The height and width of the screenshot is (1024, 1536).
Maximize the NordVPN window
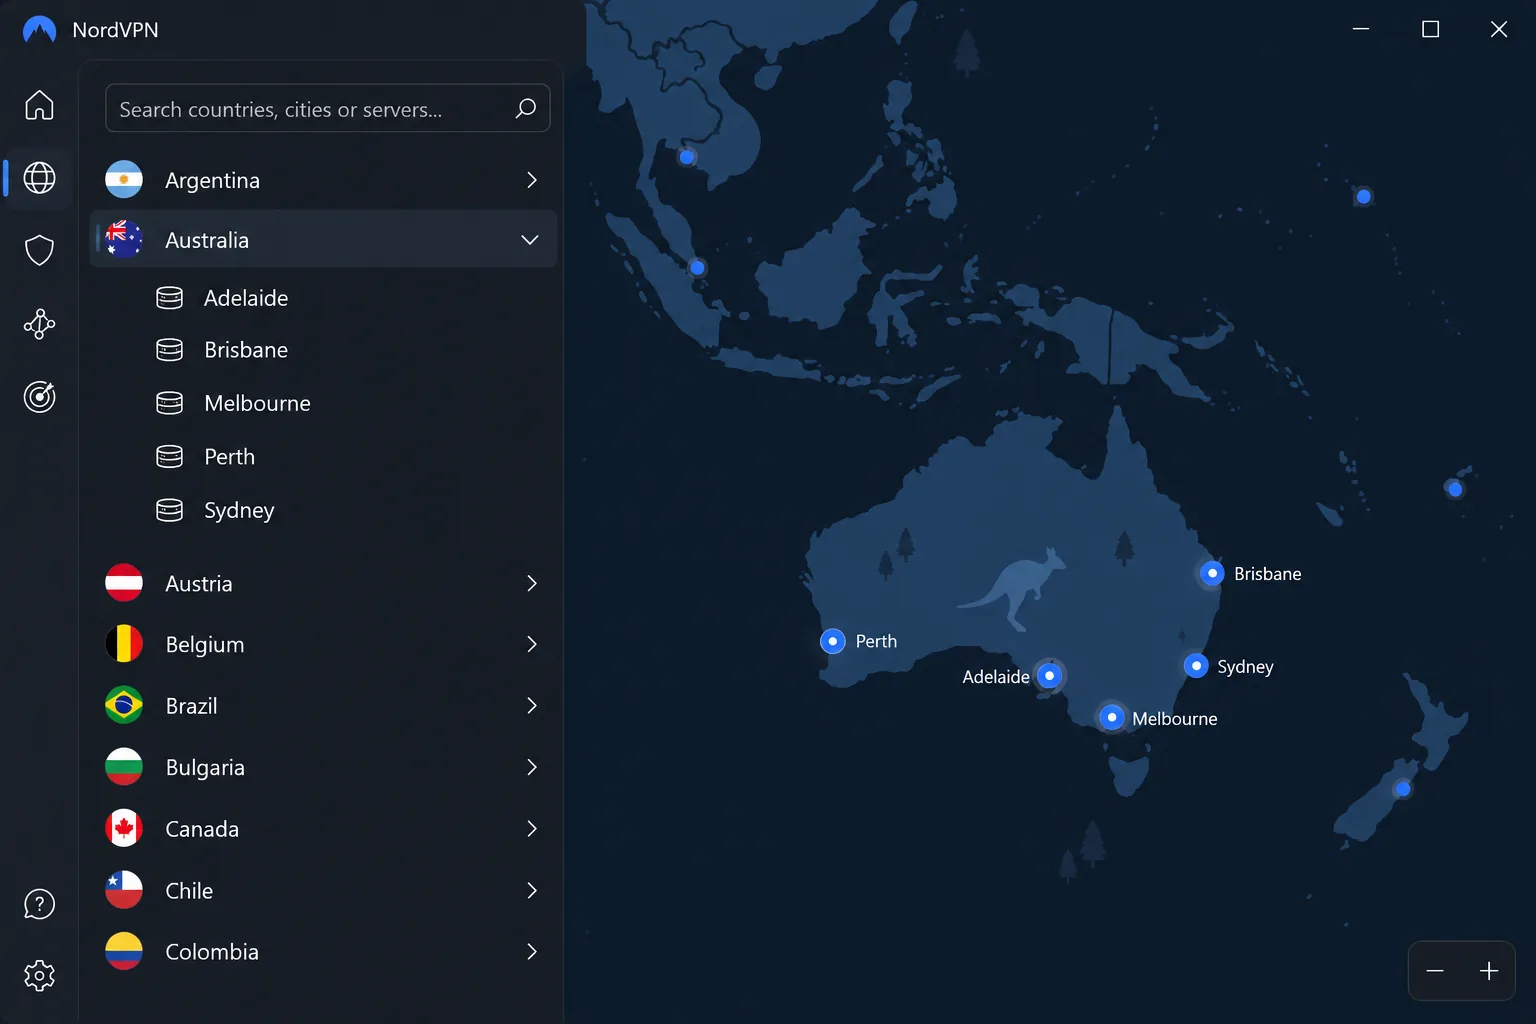click(1431, 30)
